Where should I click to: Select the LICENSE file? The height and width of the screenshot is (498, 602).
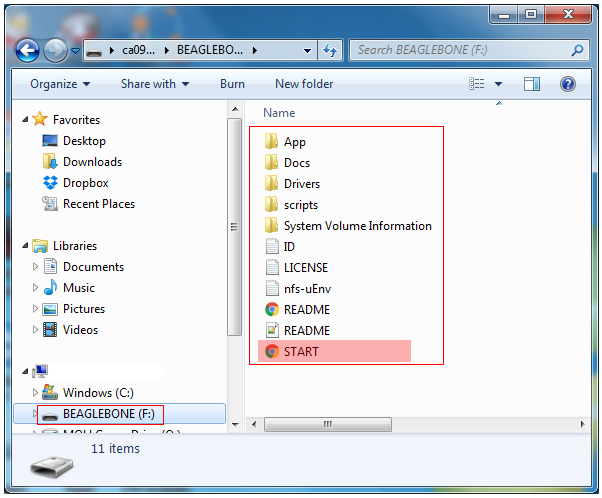306,268
